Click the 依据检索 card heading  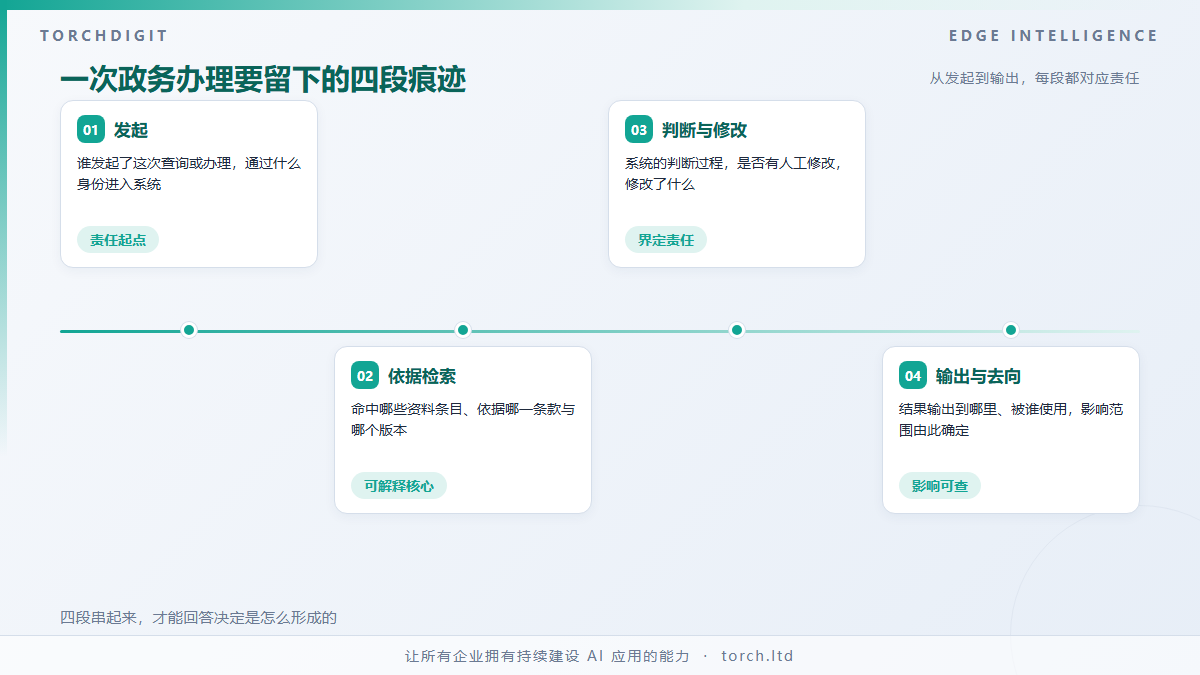coord(422,376)
